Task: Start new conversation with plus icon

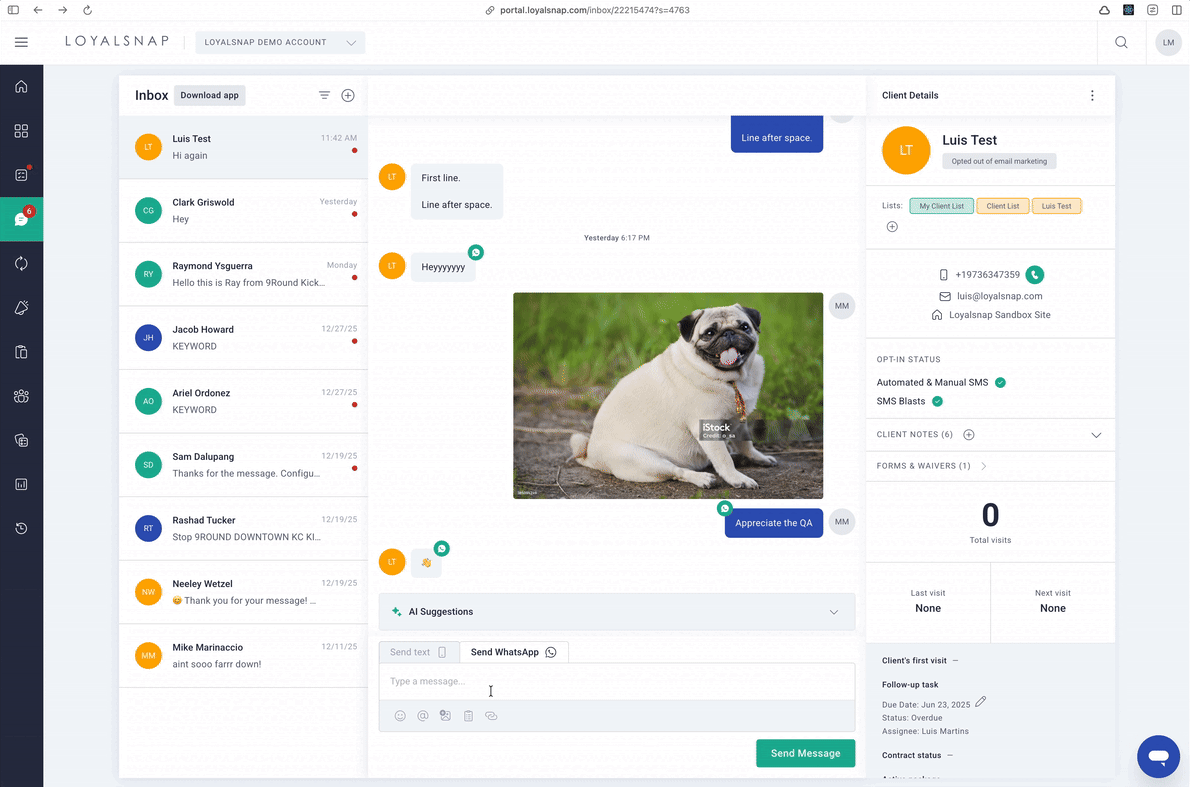Action: tap(348, 95)
